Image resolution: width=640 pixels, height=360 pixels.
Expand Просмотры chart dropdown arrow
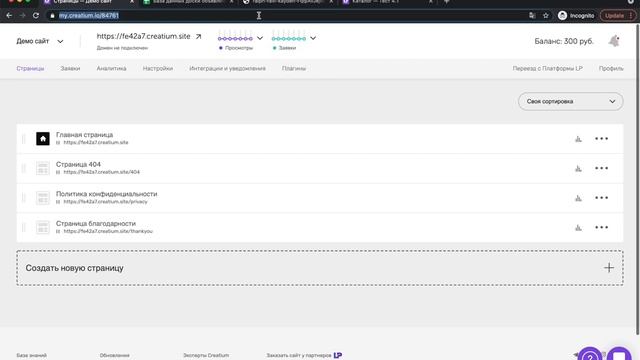[260, 38]
